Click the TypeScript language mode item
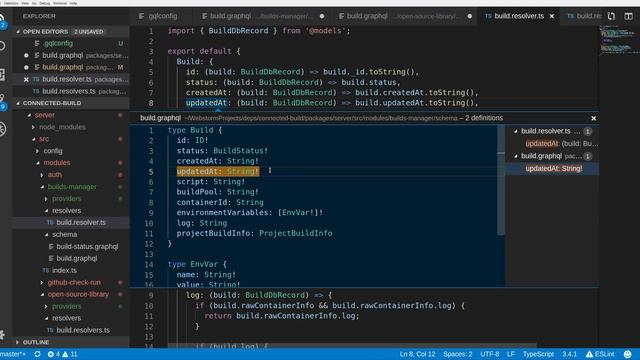640x360 pixels. [x=538, y=354]
